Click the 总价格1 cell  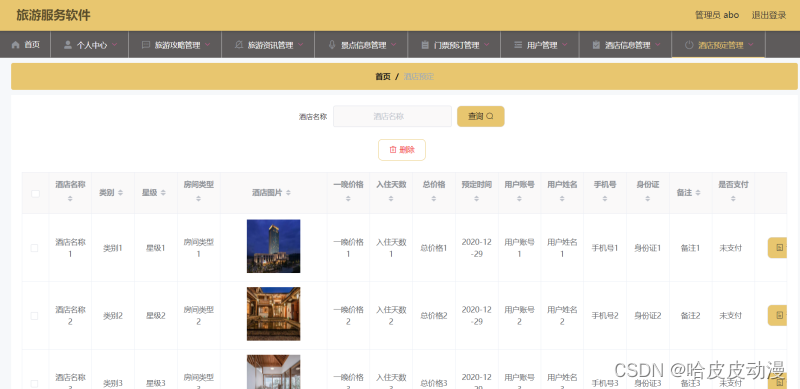click(434, 248)
